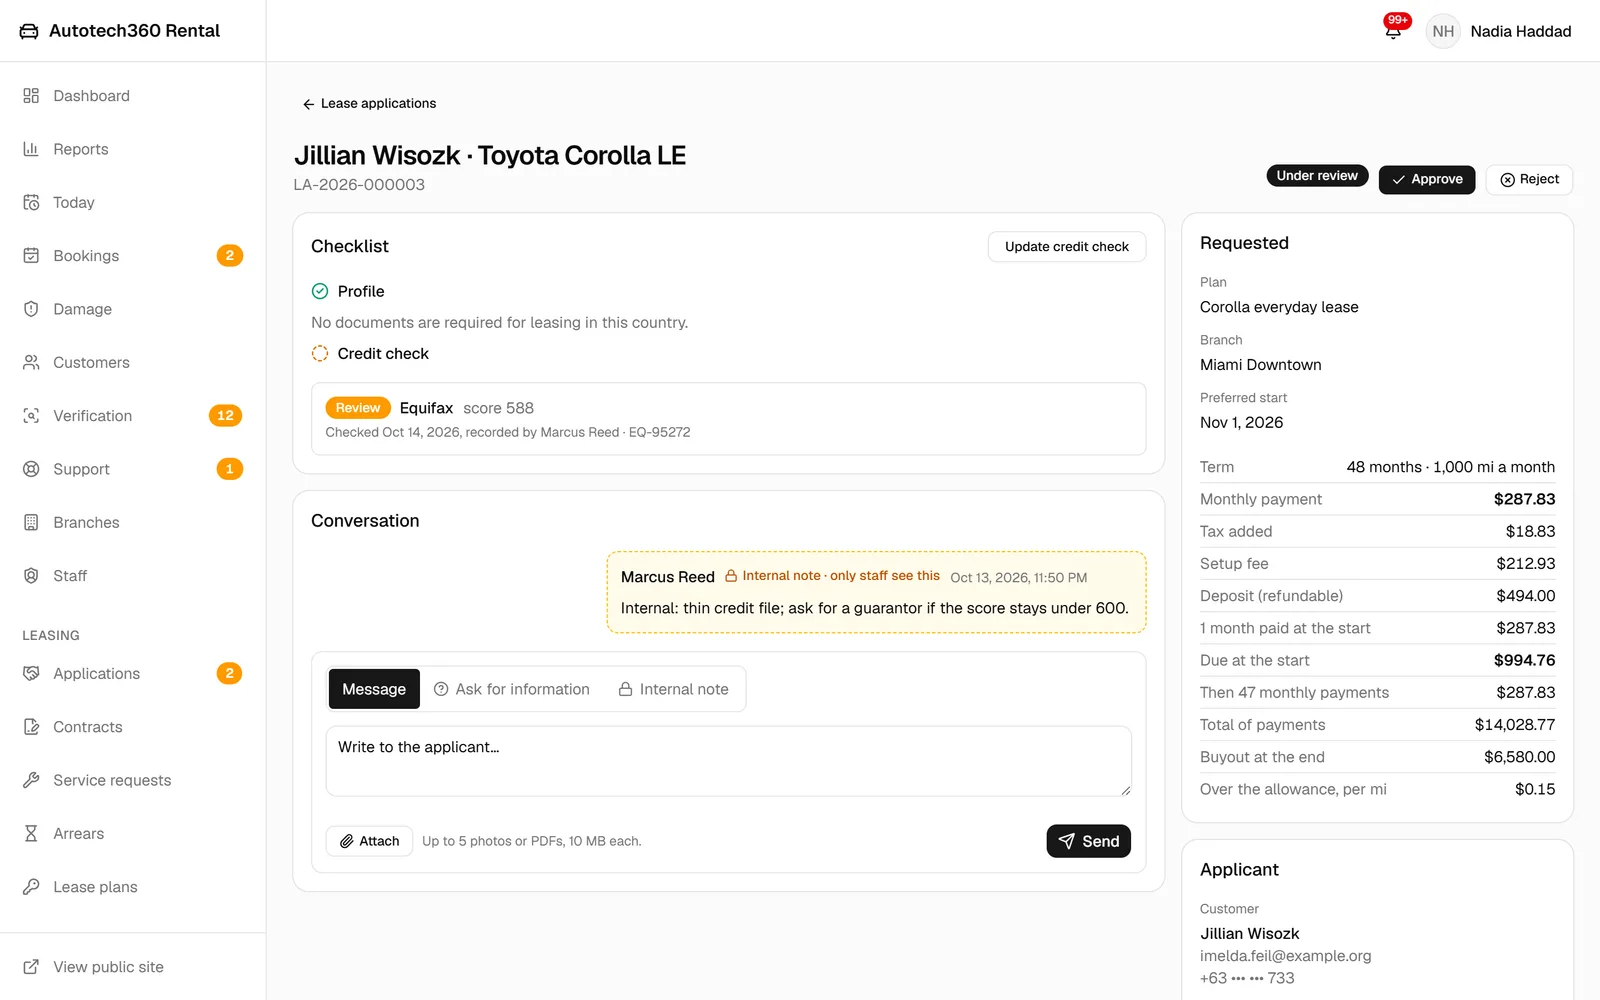Switch to Ask for information tab
Screen dimensions: 1600x1000
coord(512,689)
